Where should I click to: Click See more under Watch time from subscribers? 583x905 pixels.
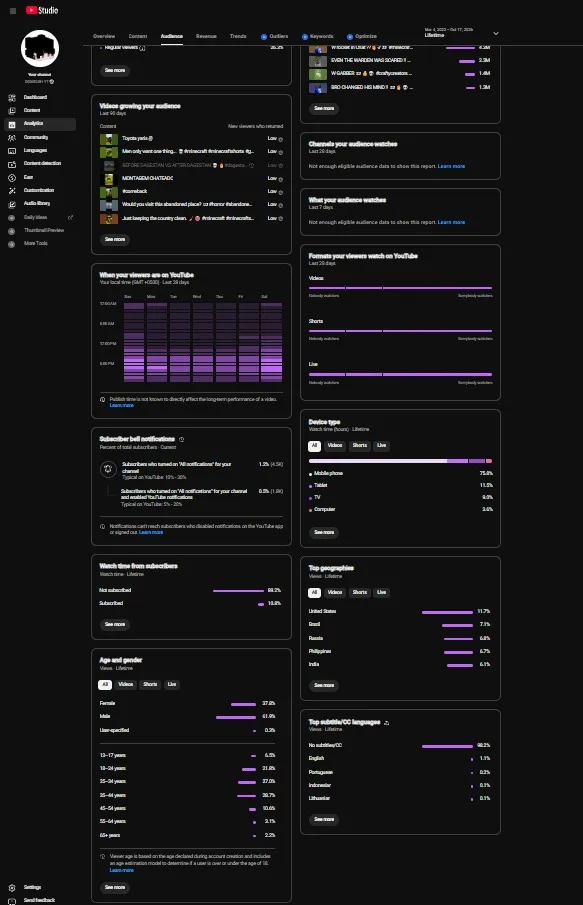coord(115,624)
